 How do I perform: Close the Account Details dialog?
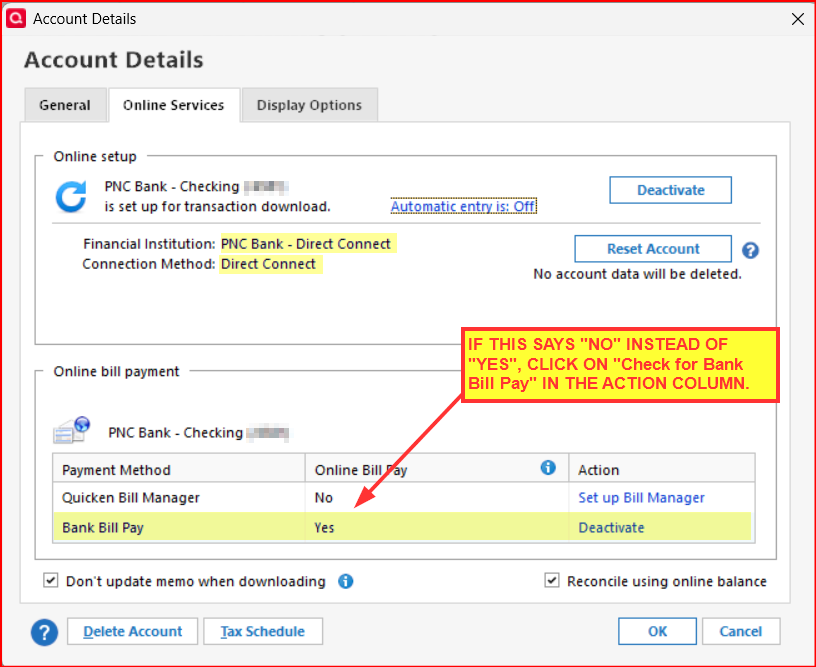(x=797, y=19)
